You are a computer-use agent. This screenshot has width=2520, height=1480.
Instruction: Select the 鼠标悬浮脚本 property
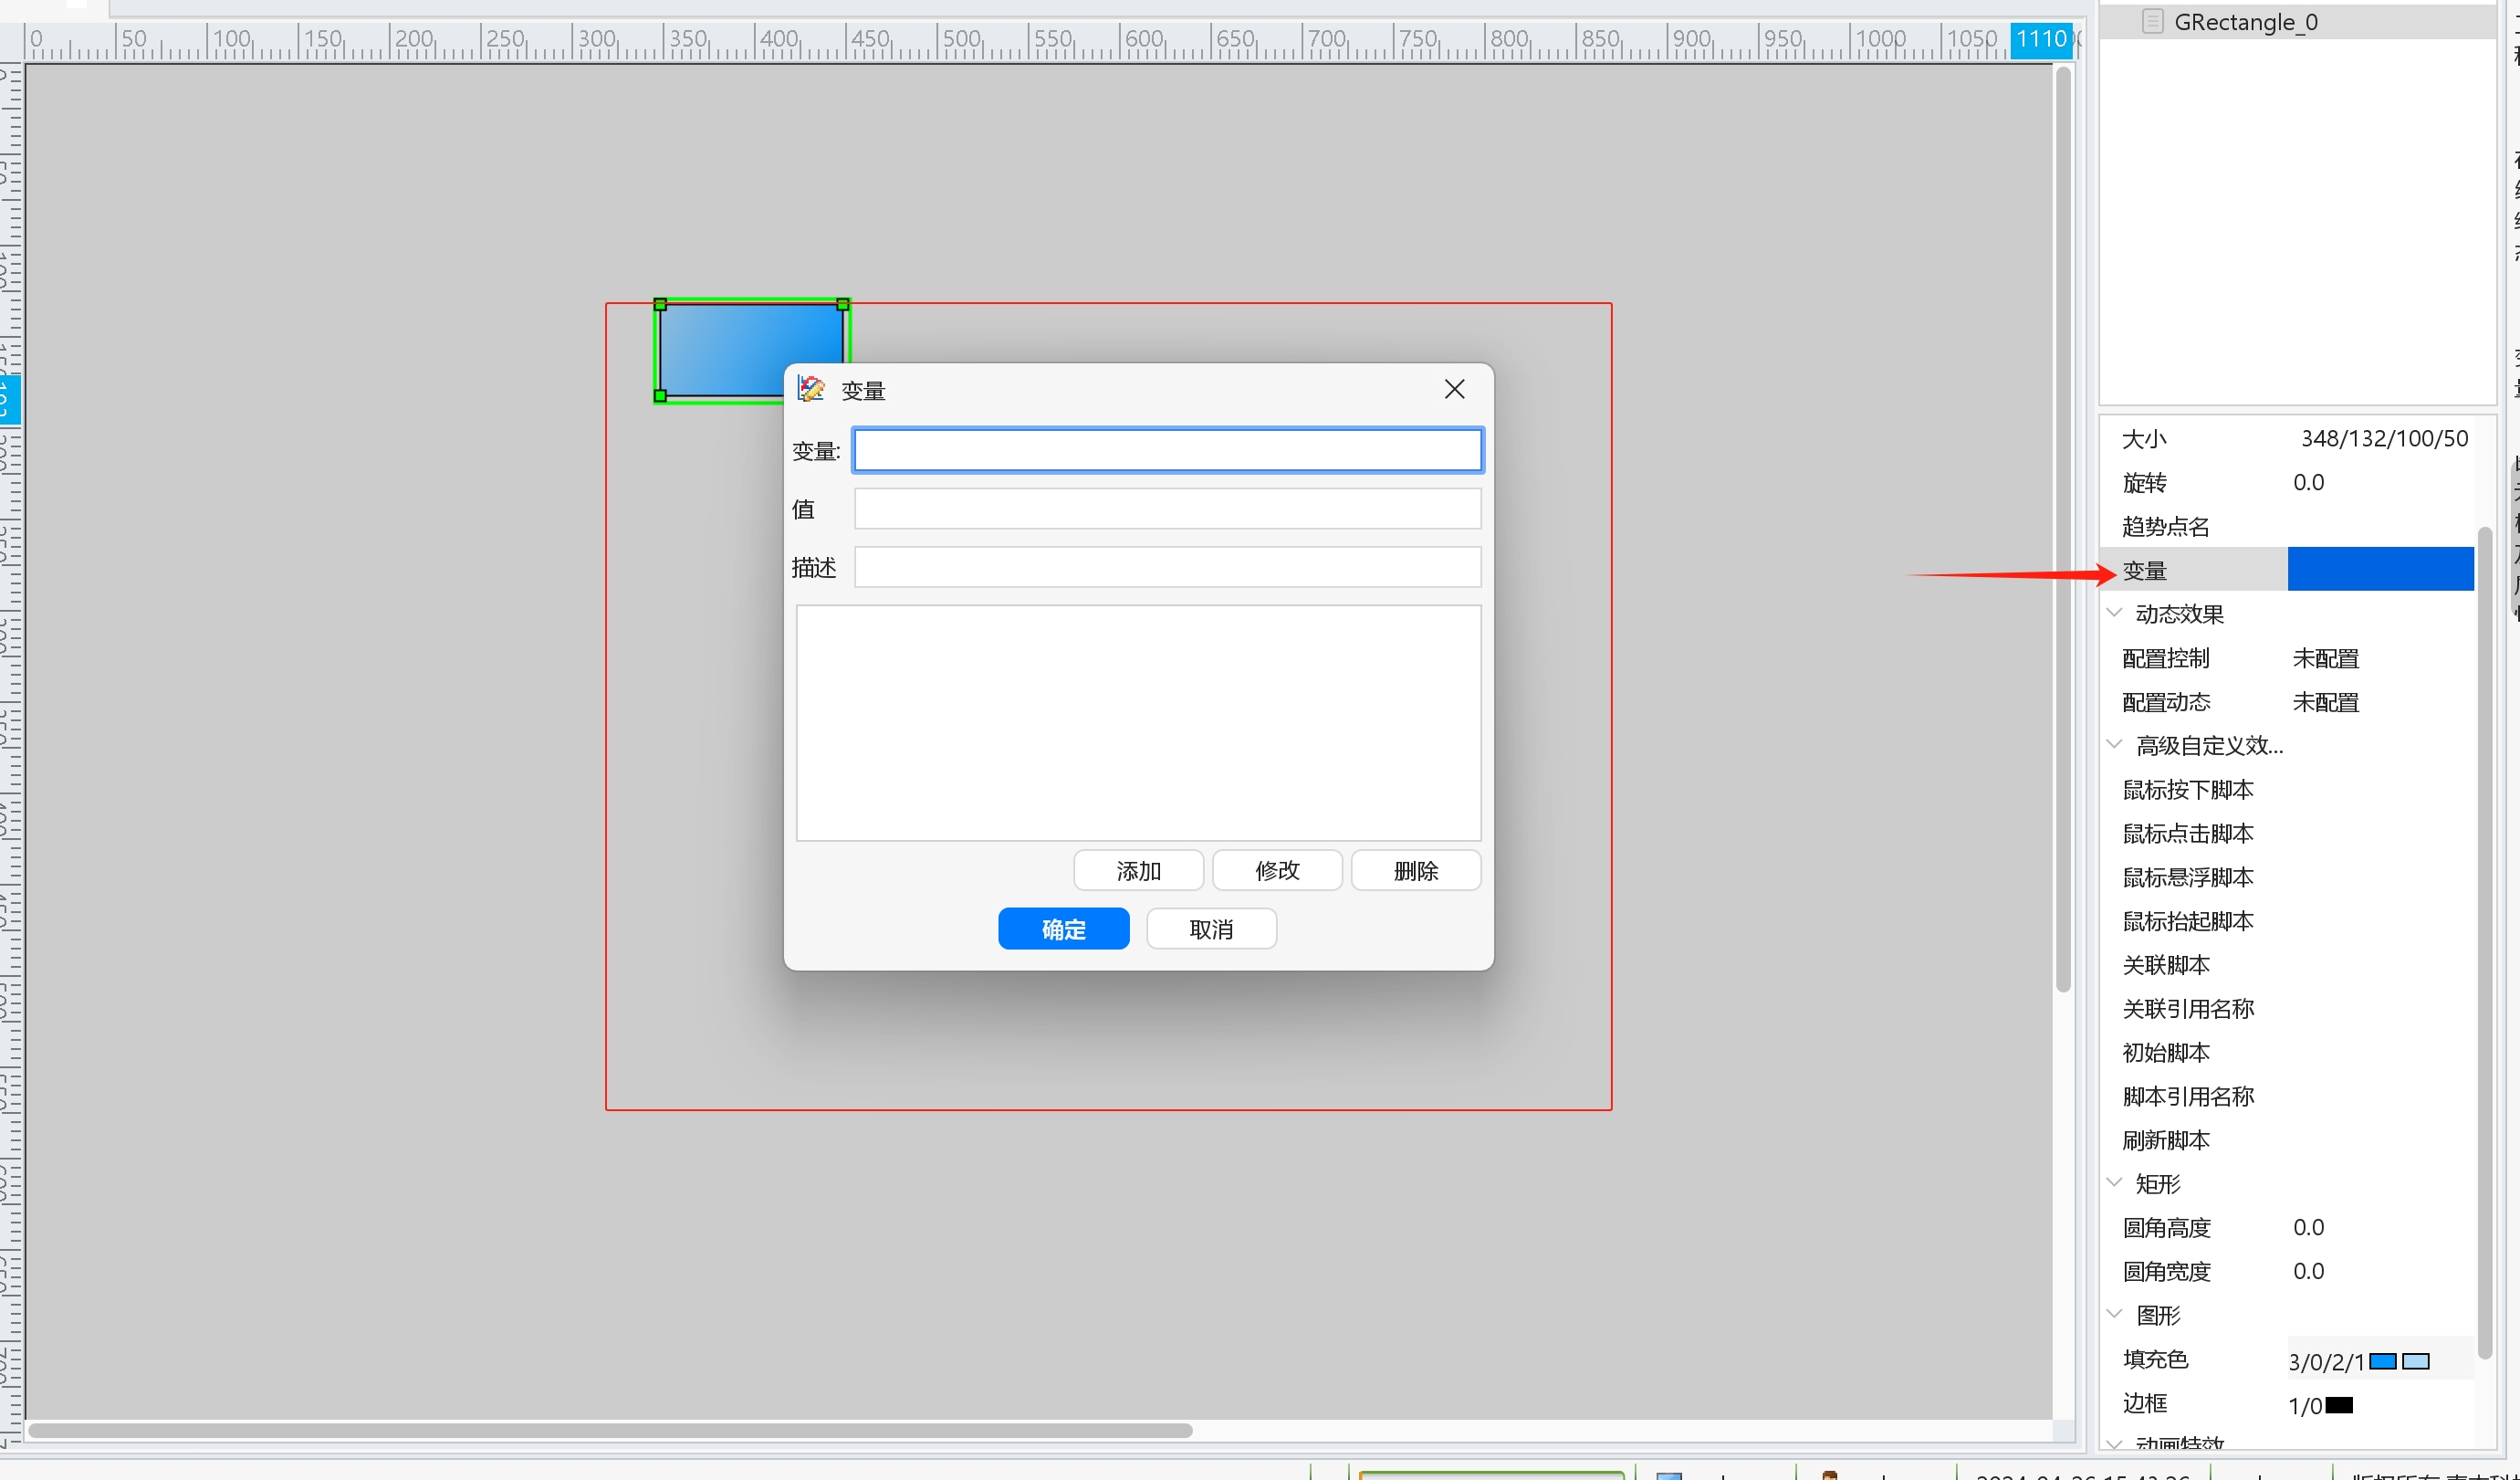click(2188, 877)
